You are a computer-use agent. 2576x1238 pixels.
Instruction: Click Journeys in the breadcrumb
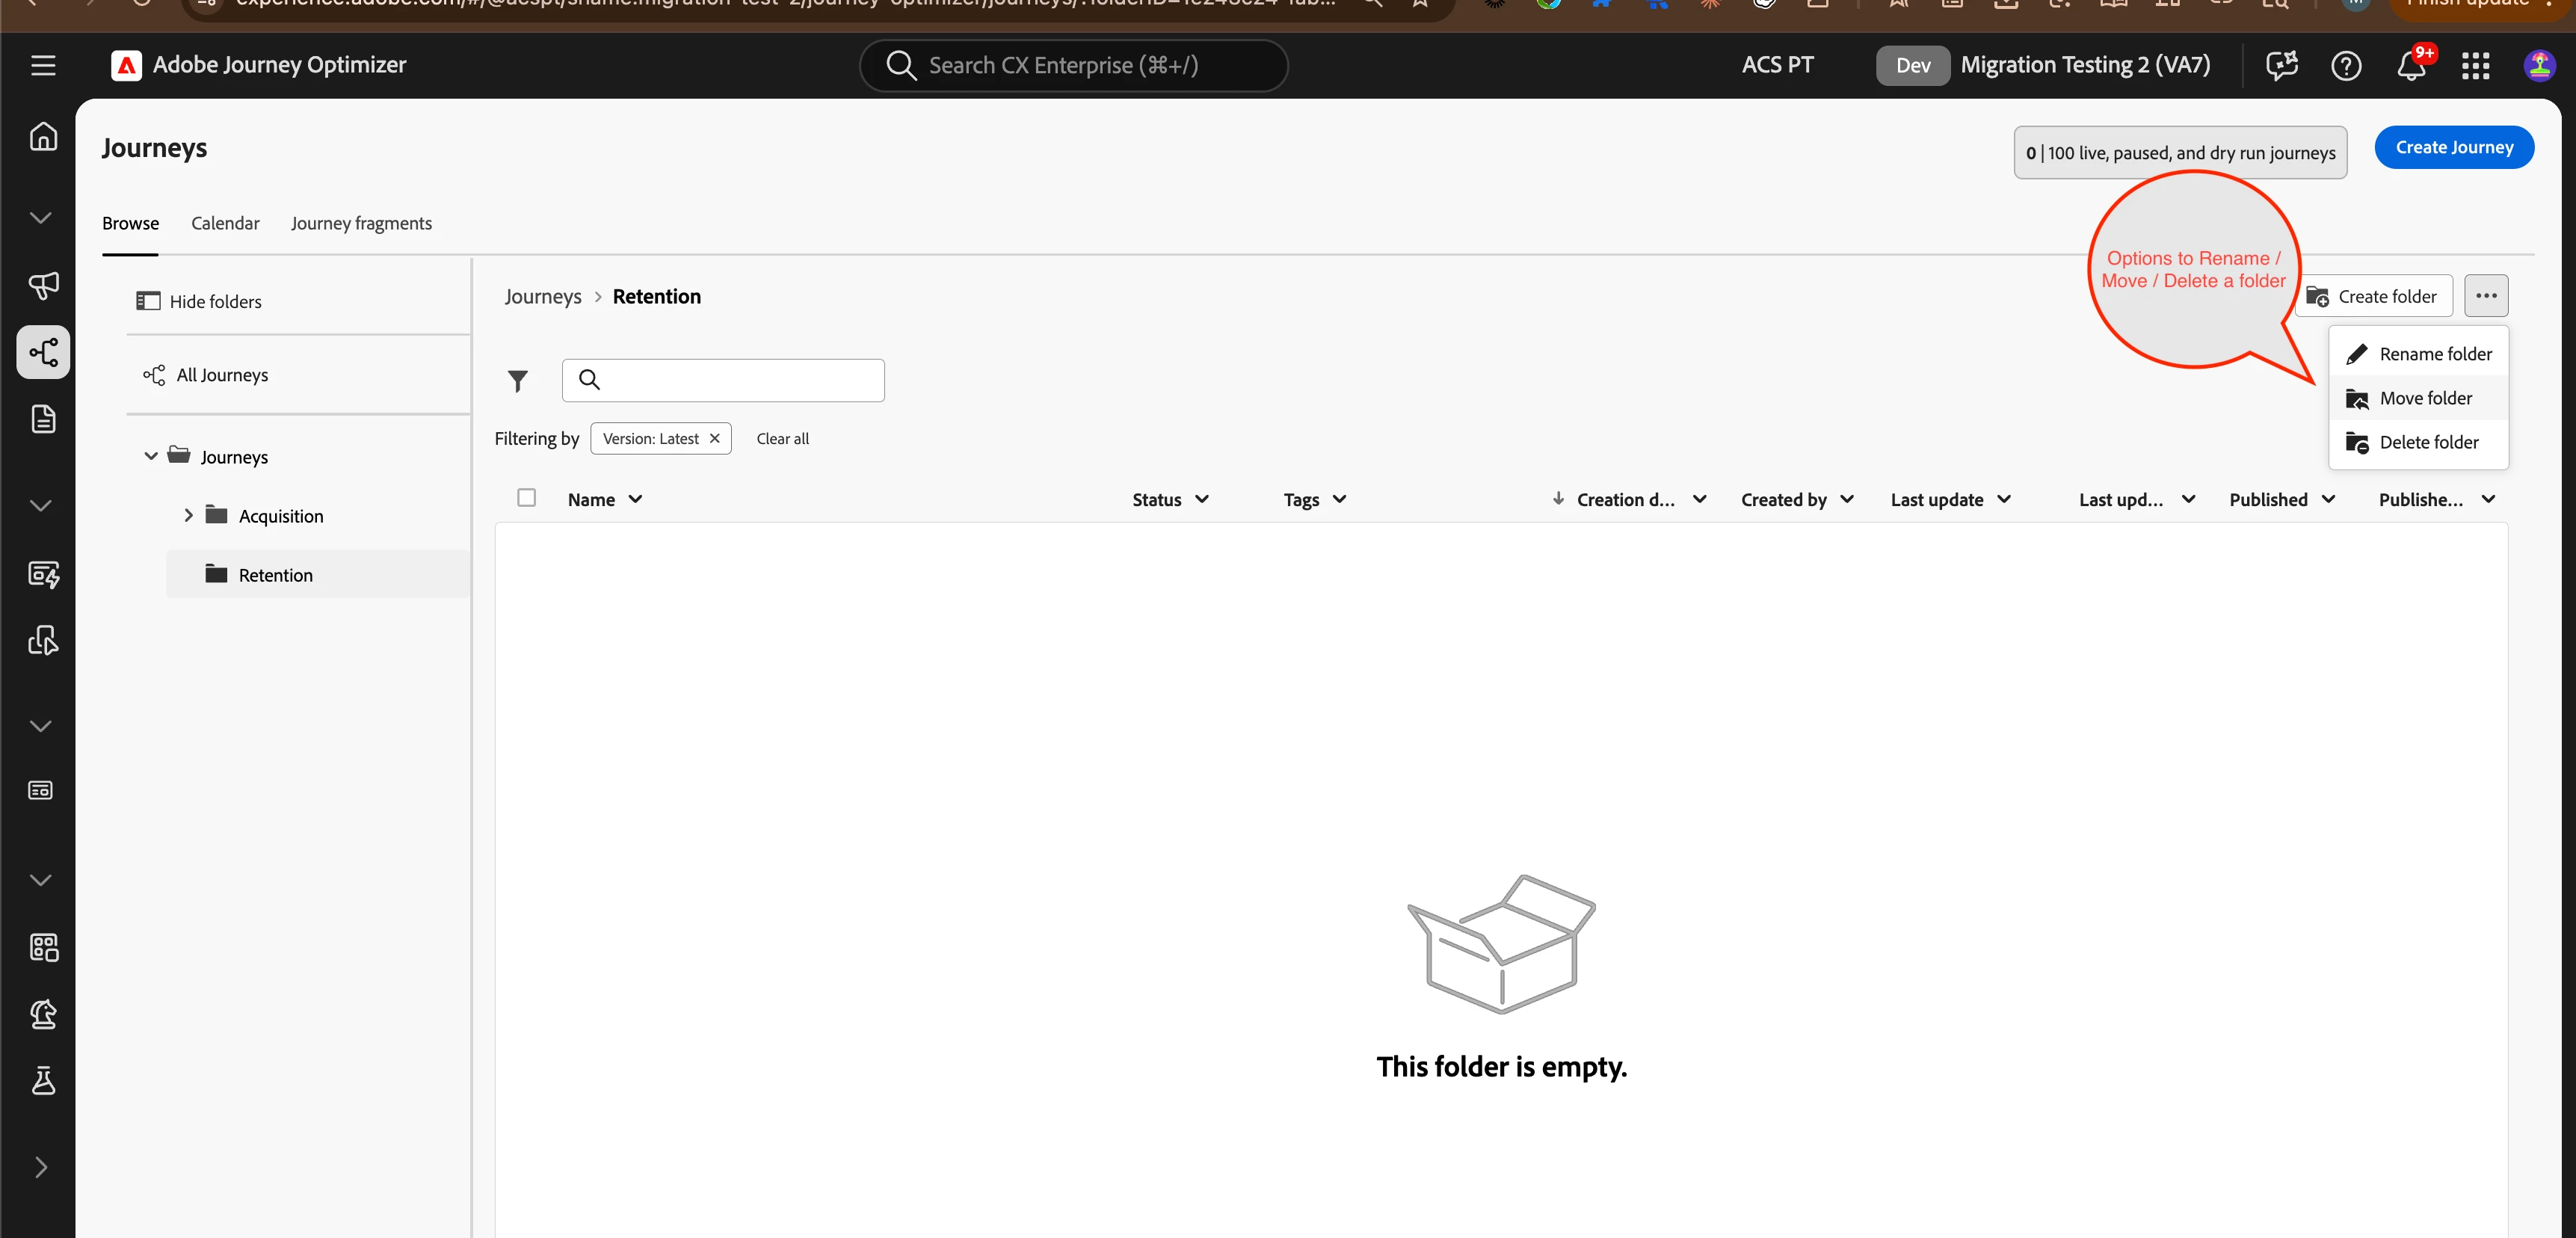[543, 296]
